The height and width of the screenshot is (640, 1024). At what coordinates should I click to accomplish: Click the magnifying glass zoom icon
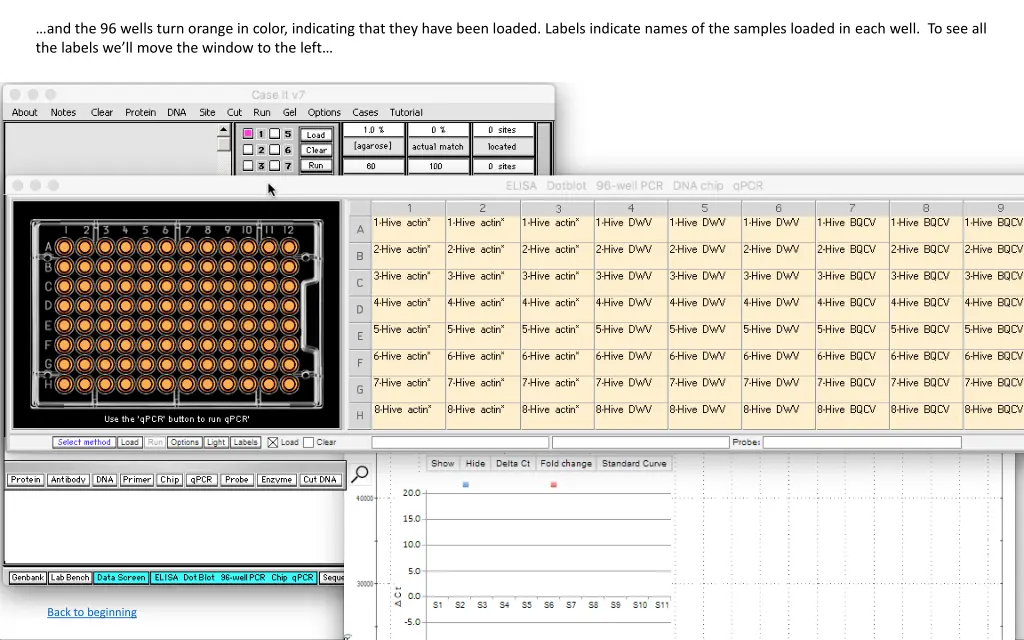point(360,474)
